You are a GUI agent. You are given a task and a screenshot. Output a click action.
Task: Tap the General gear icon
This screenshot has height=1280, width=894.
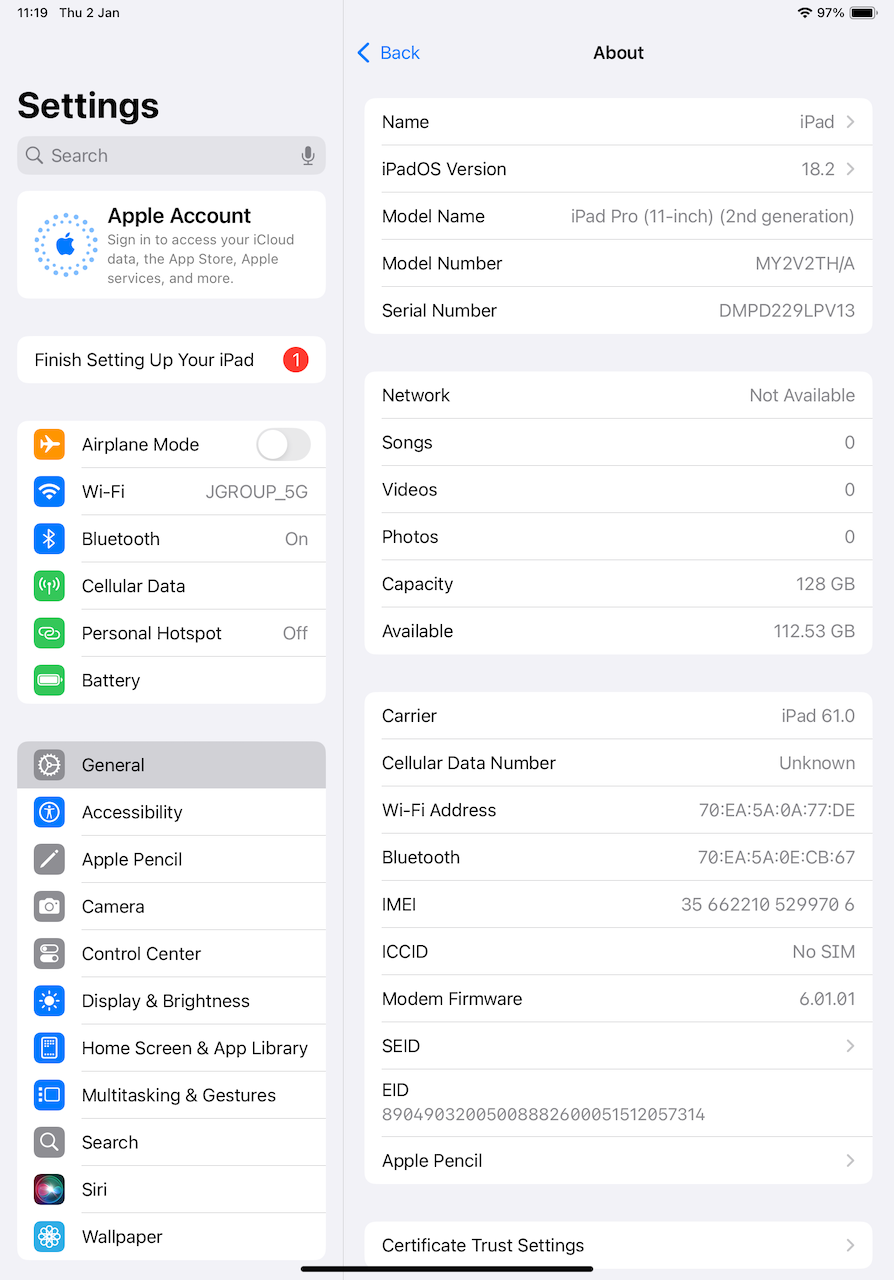tap(49, 765)
